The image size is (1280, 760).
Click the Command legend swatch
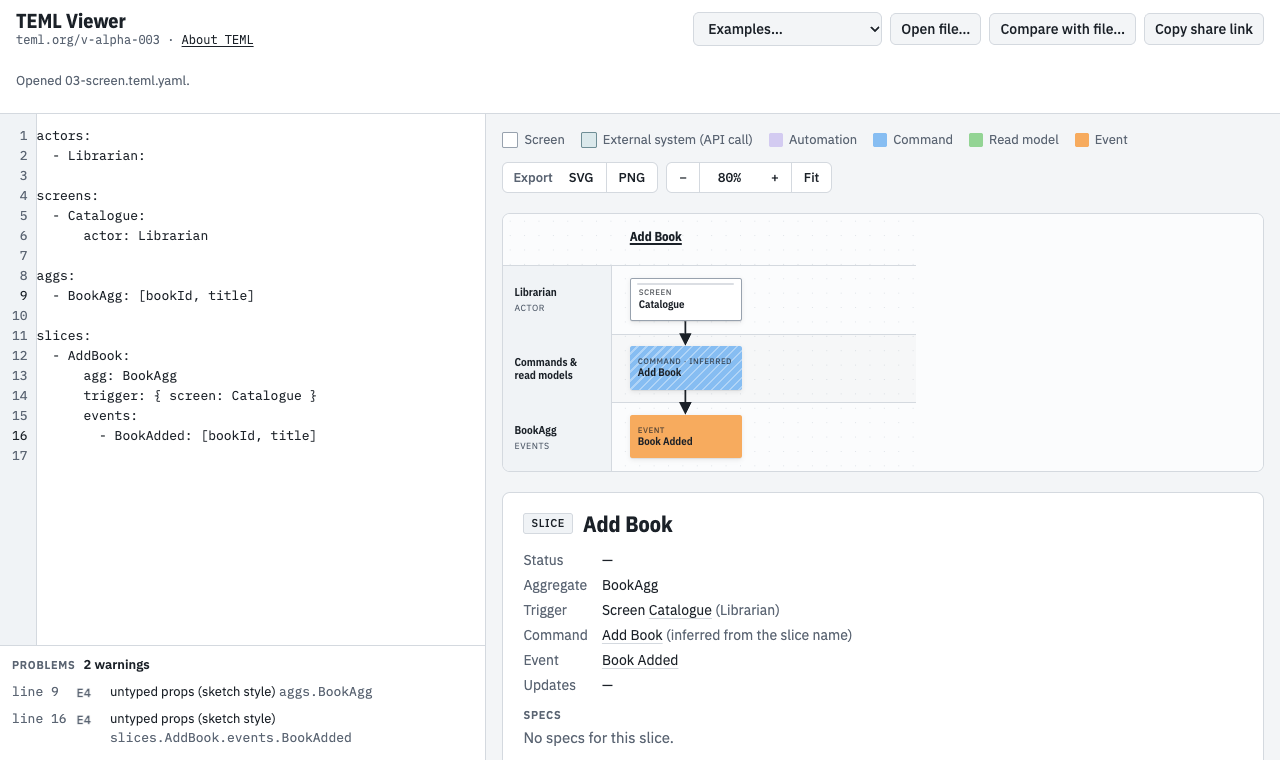[880, 140]
